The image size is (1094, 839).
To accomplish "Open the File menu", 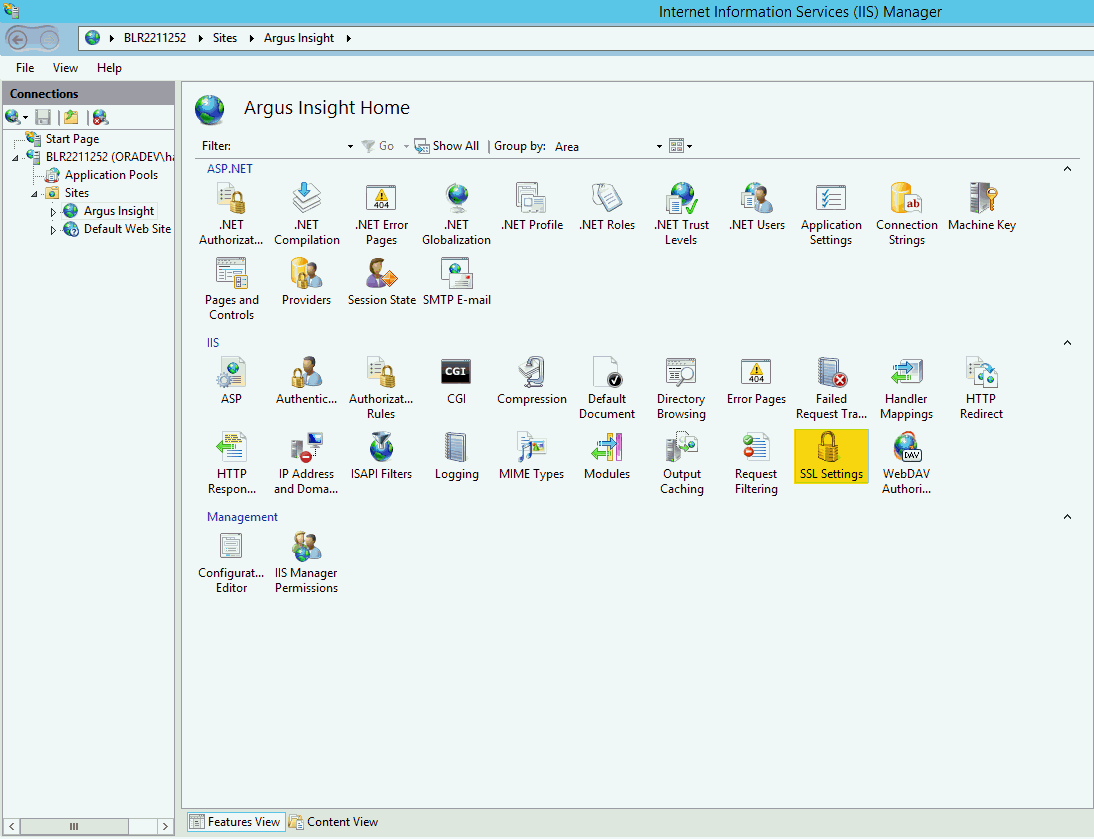I will pyautogui.click(x=25, y=68).
